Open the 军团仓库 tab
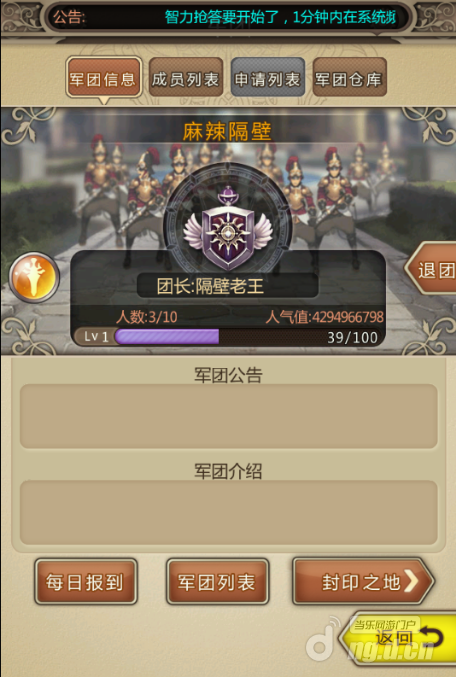This screenshot has height=677, width=456. coord(349,78)
